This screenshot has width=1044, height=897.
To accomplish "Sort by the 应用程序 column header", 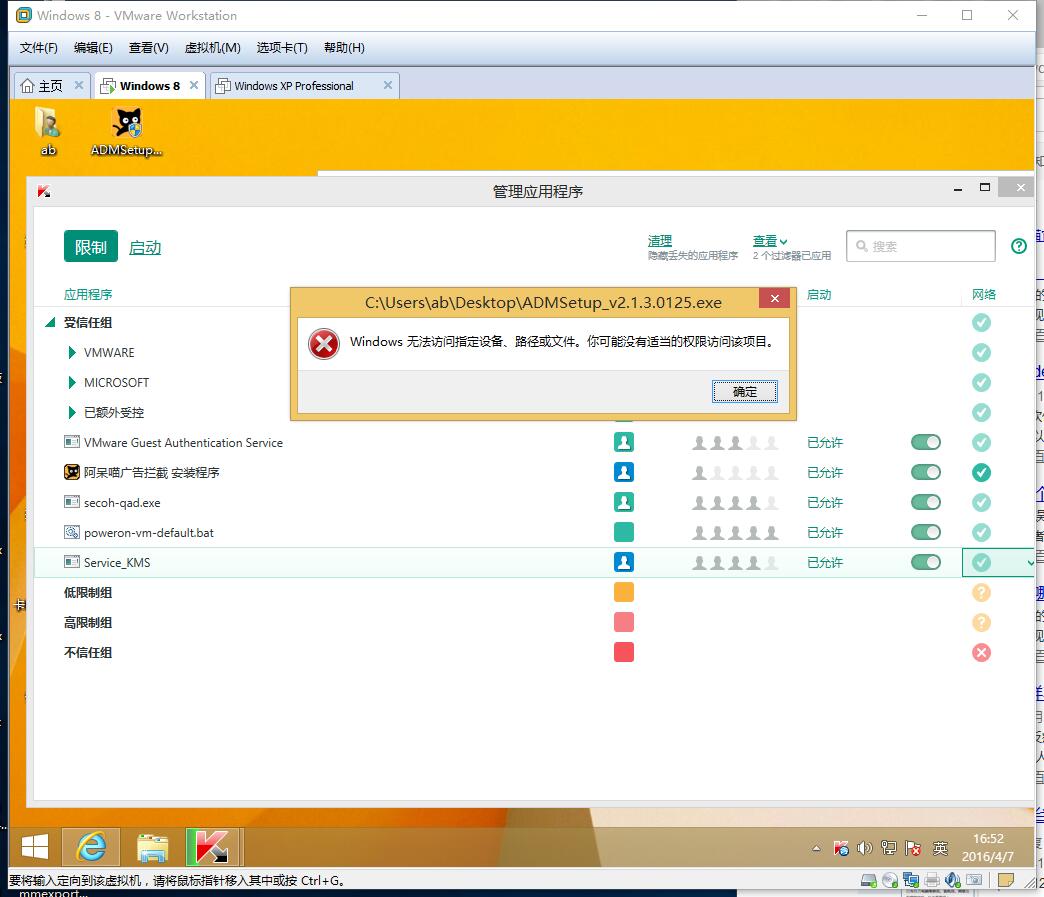I will pyautogui.click(x=88, y=294).
